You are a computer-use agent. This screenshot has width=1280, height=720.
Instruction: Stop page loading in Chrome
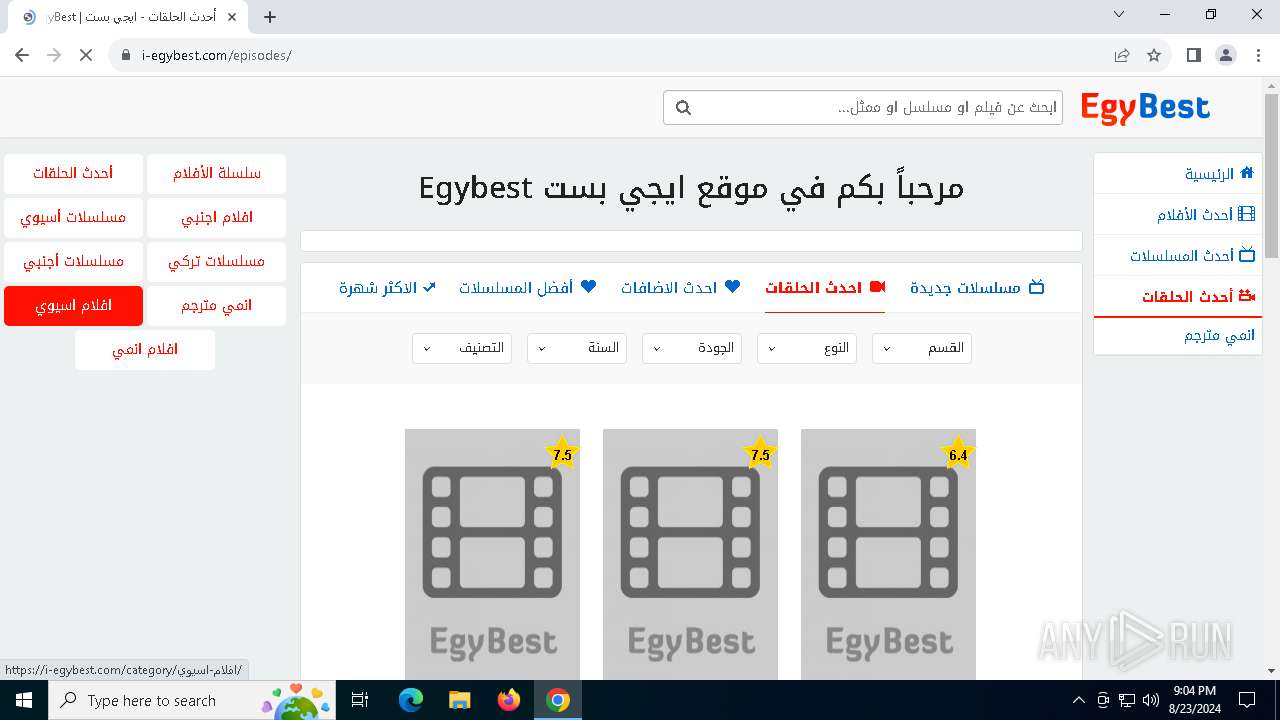[86, 55]
